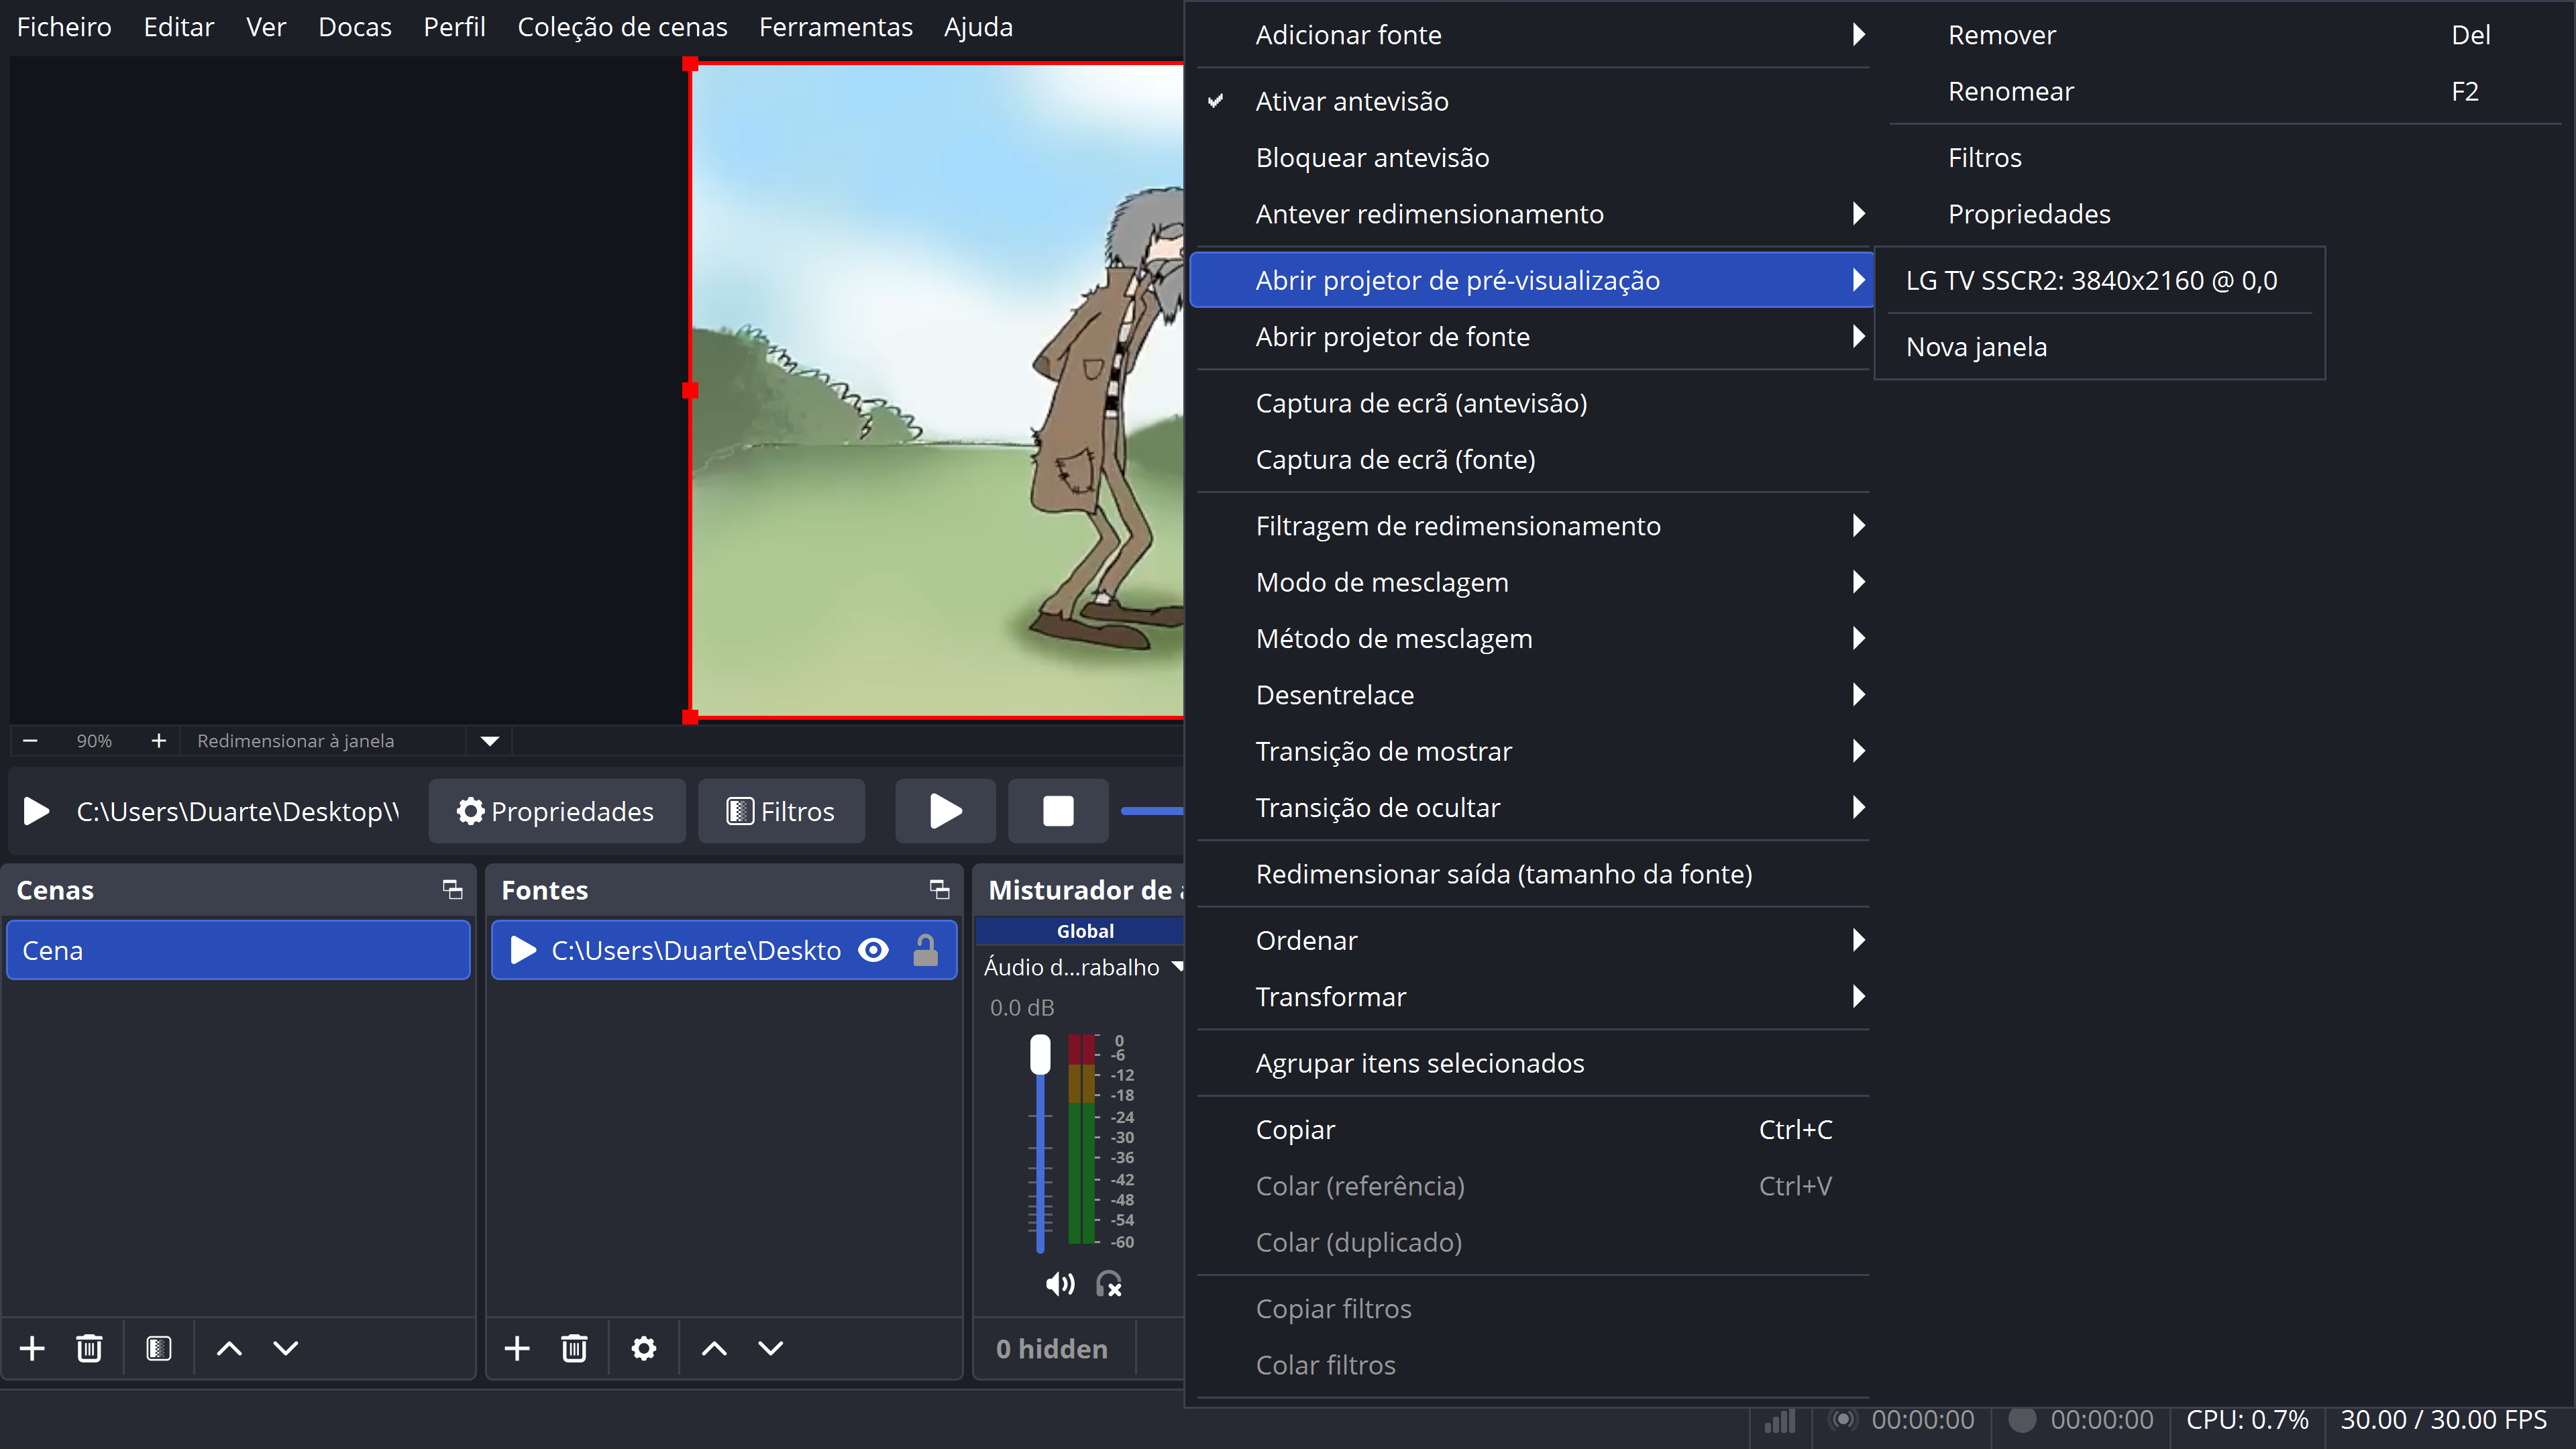This screenshot has width=2576, height=1449.
Task: Expand Abrir projetor de fonte submenu
Action: point(1532,337)
